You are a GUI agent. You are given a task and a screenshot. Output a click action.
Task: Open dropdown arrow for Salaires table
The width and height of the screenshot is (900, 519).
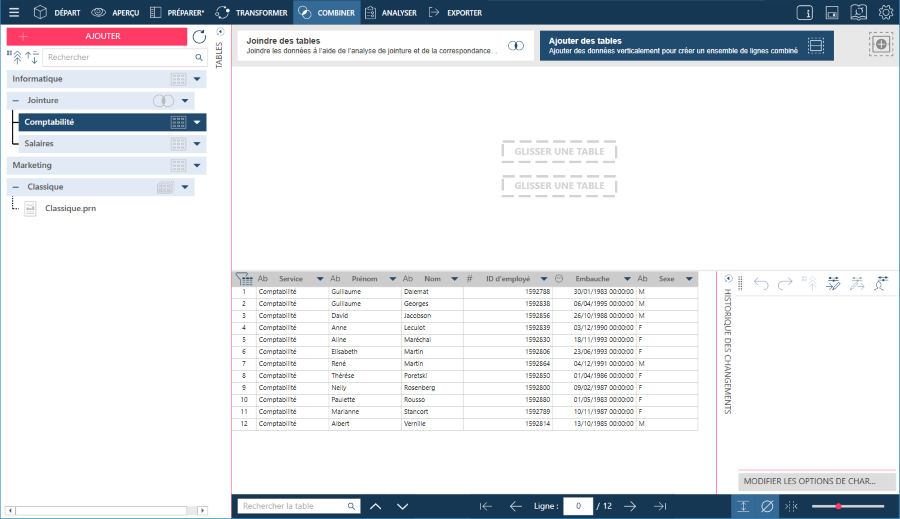pos(197,144)
